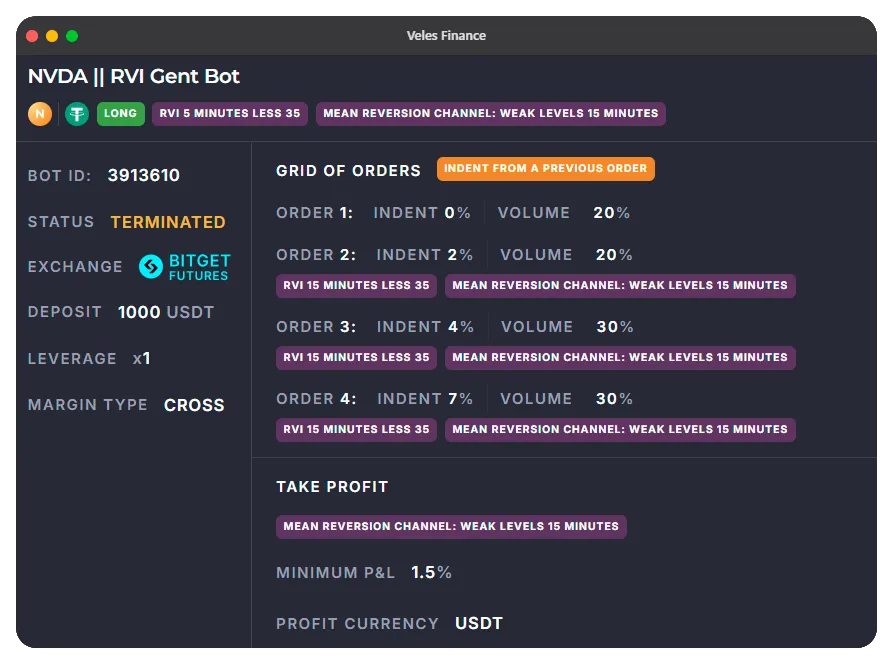
Task: Click the bot ID number 3913610
Action: [x=144, y=176]
